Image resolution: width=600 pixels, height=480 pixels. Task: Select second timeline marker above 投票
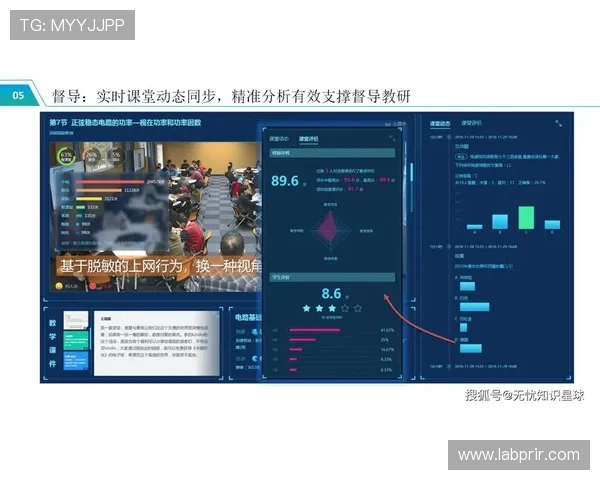point(449,247)
